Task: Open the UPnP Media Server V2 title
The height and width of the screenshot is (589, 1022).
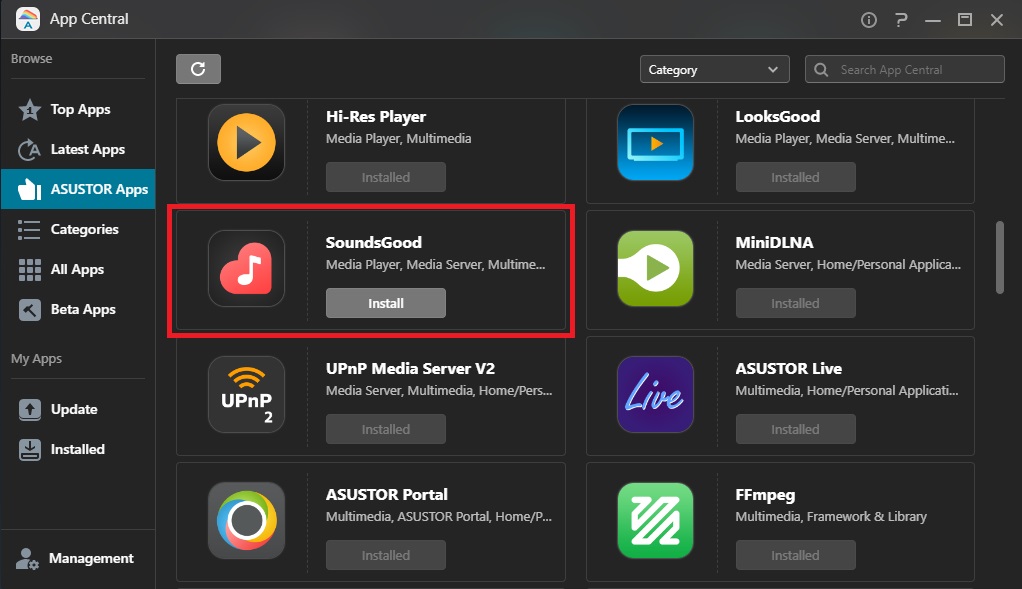Action: click(410, 368)
